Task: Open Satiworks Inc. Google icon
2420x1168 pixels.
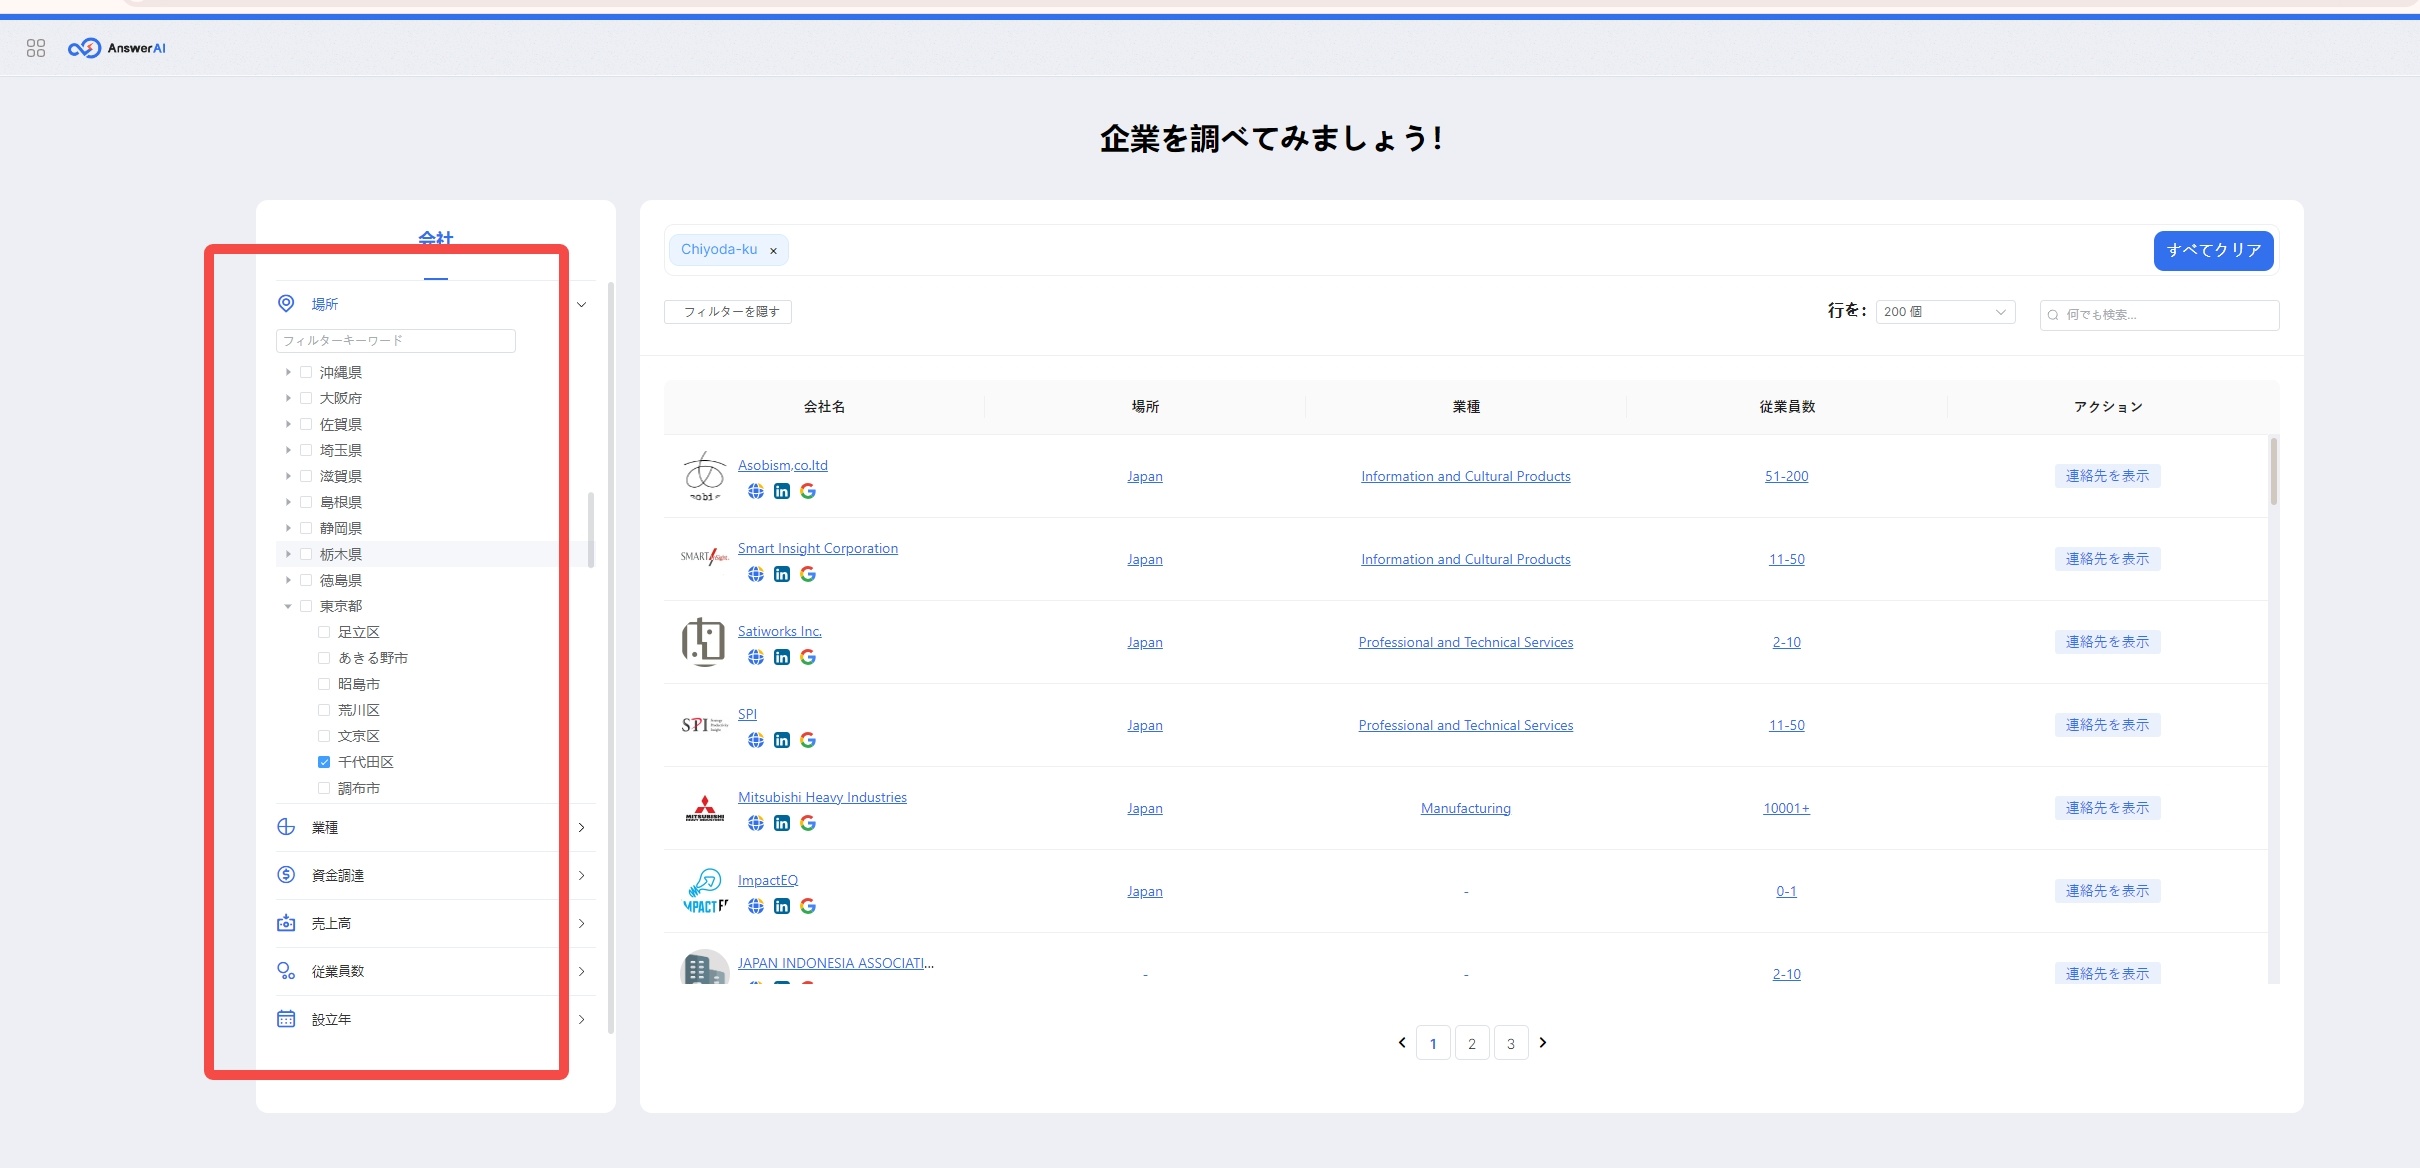Action: (x=808, y=657)
